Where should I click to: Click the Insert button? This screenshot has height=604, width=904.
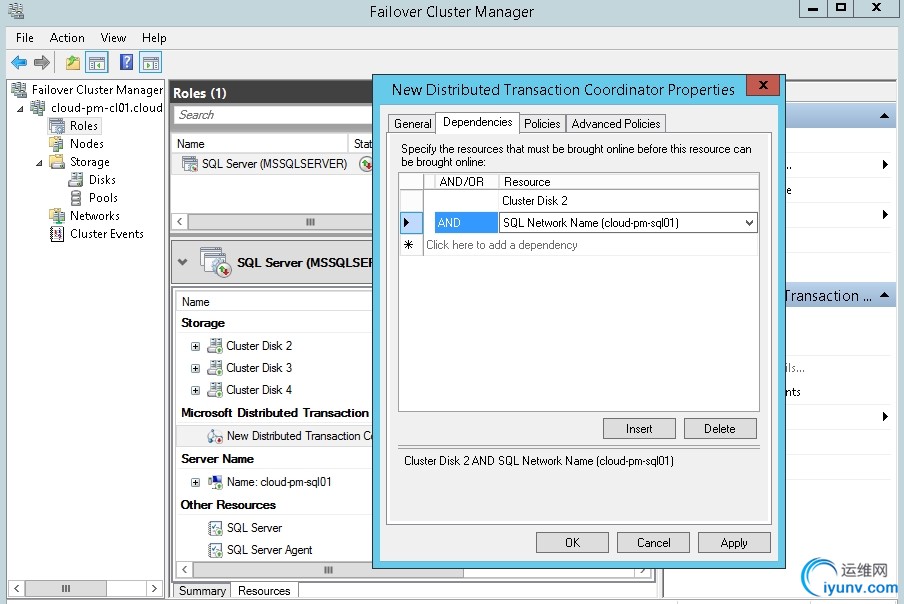[x=639, y=429]
